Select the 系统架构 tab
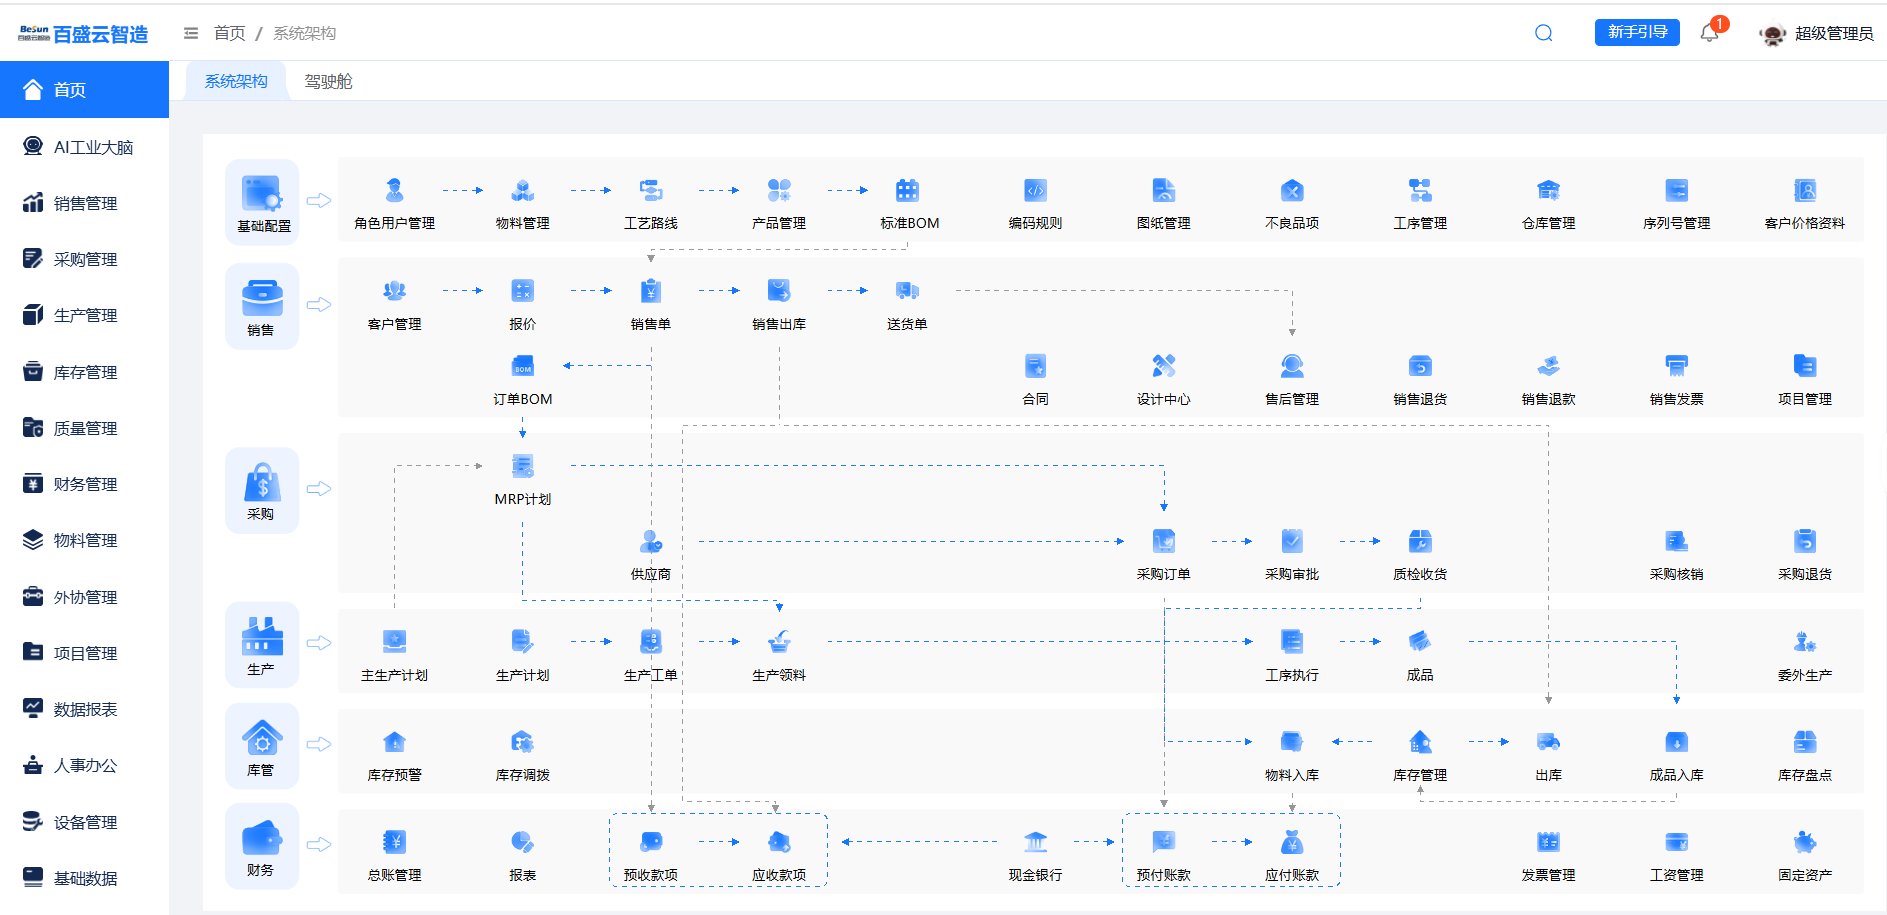The width and height of the screenshot is (1887, 915). pyautogui.click(x=236, y=81)
